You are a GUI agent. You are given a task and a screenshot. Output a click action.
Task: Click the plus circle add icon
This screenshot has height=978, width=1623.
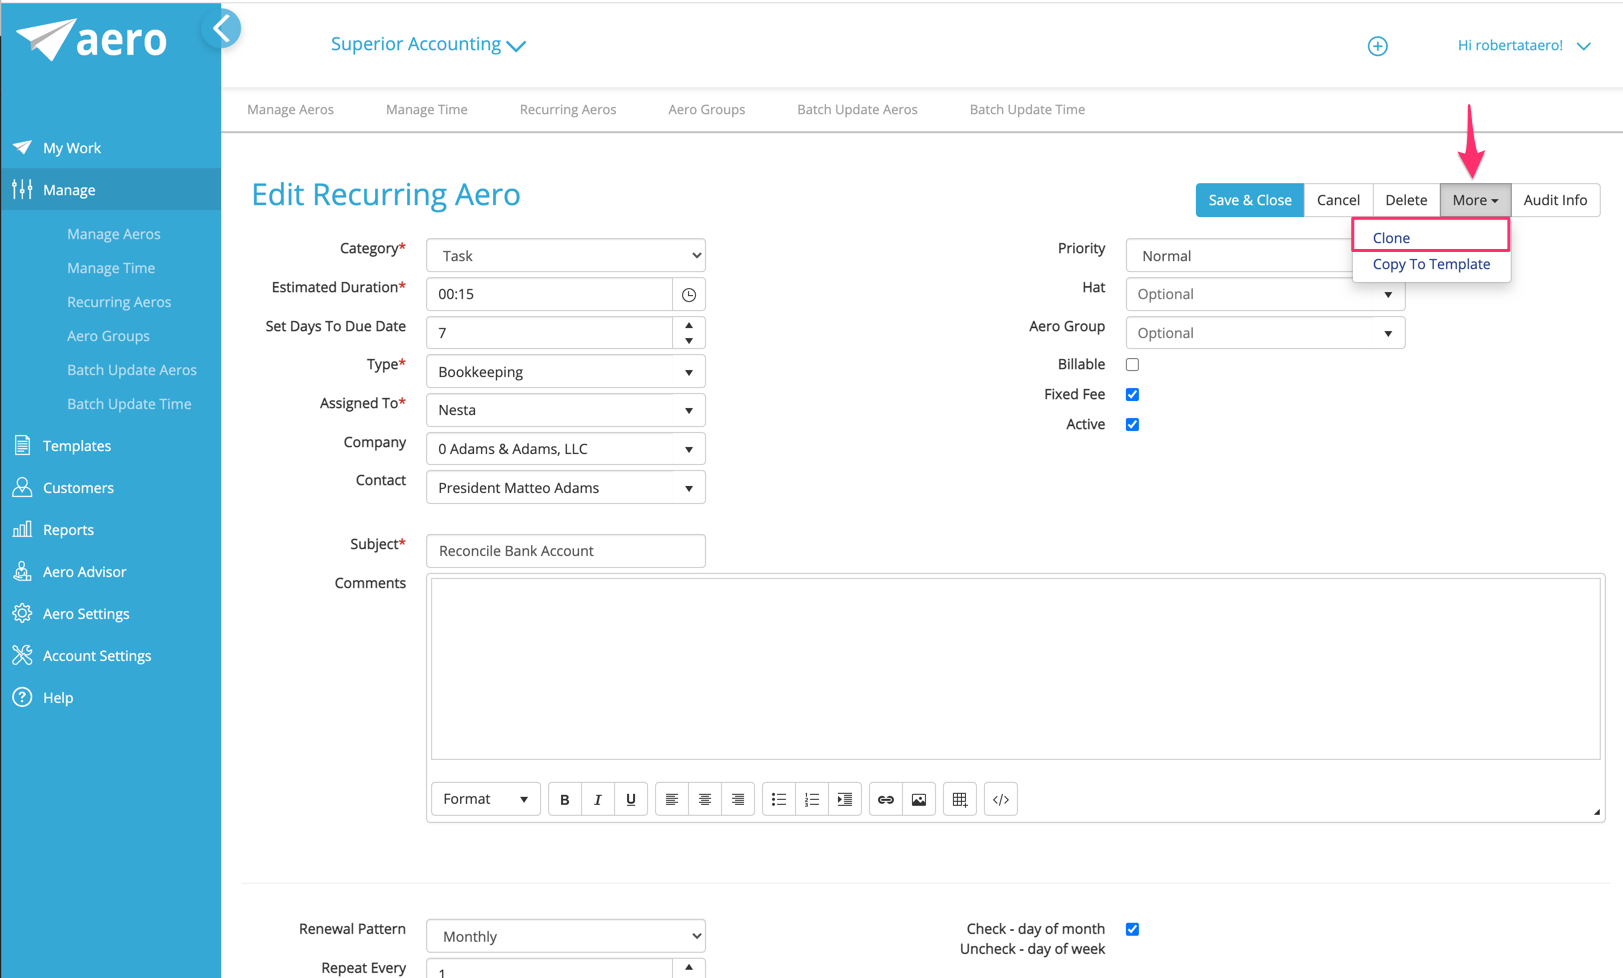[x=1377, y=46]
